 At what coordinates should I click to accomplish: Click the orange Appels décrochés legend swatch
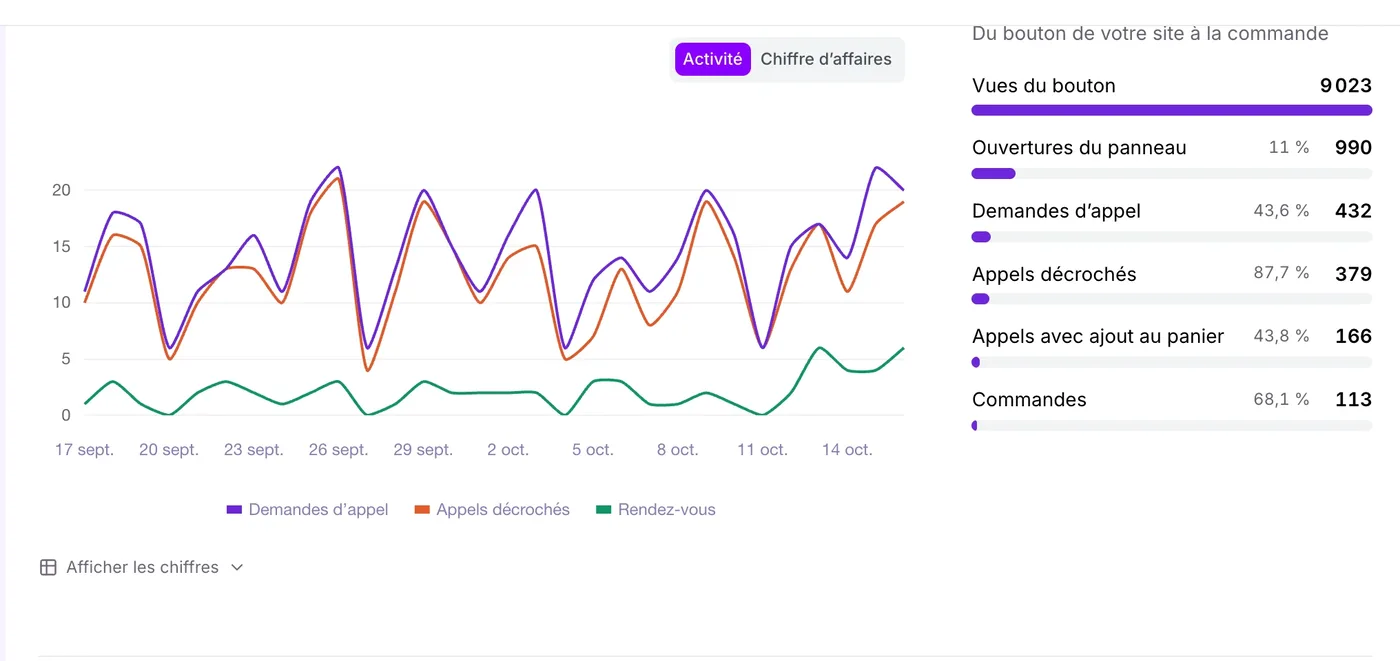coord(422,509)
